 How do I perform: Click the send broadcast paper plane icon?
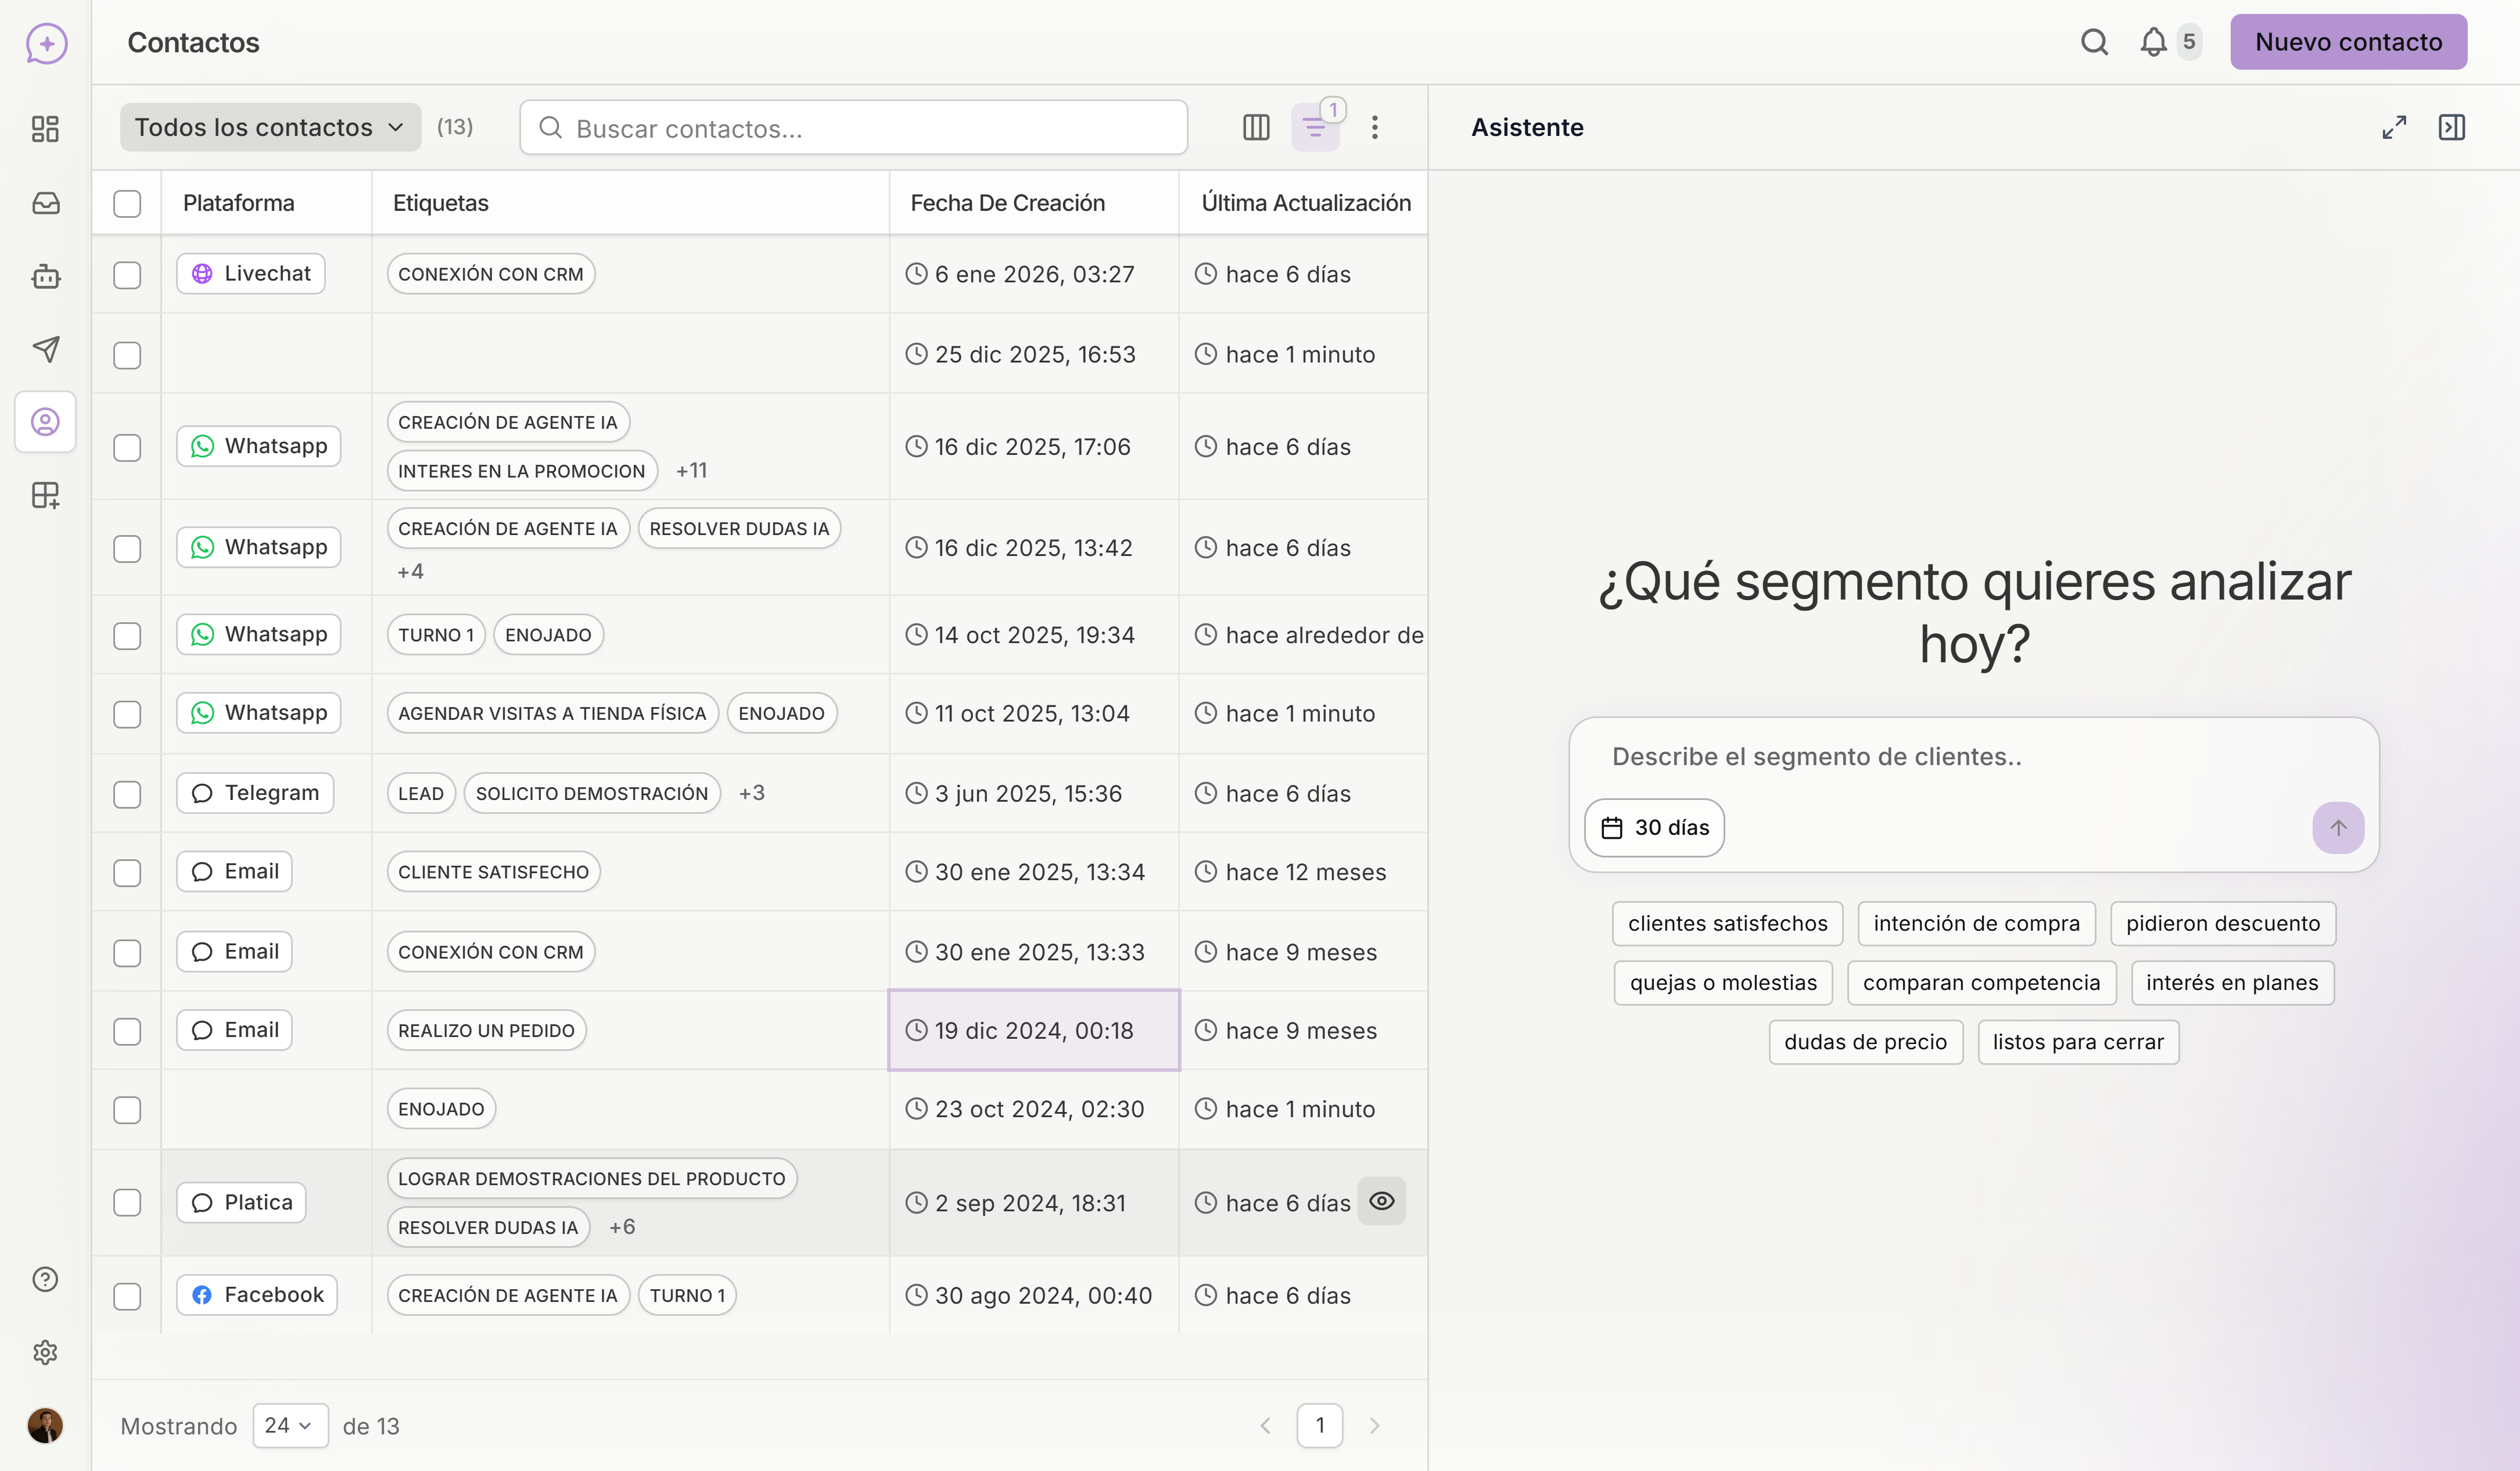[45, 349]
